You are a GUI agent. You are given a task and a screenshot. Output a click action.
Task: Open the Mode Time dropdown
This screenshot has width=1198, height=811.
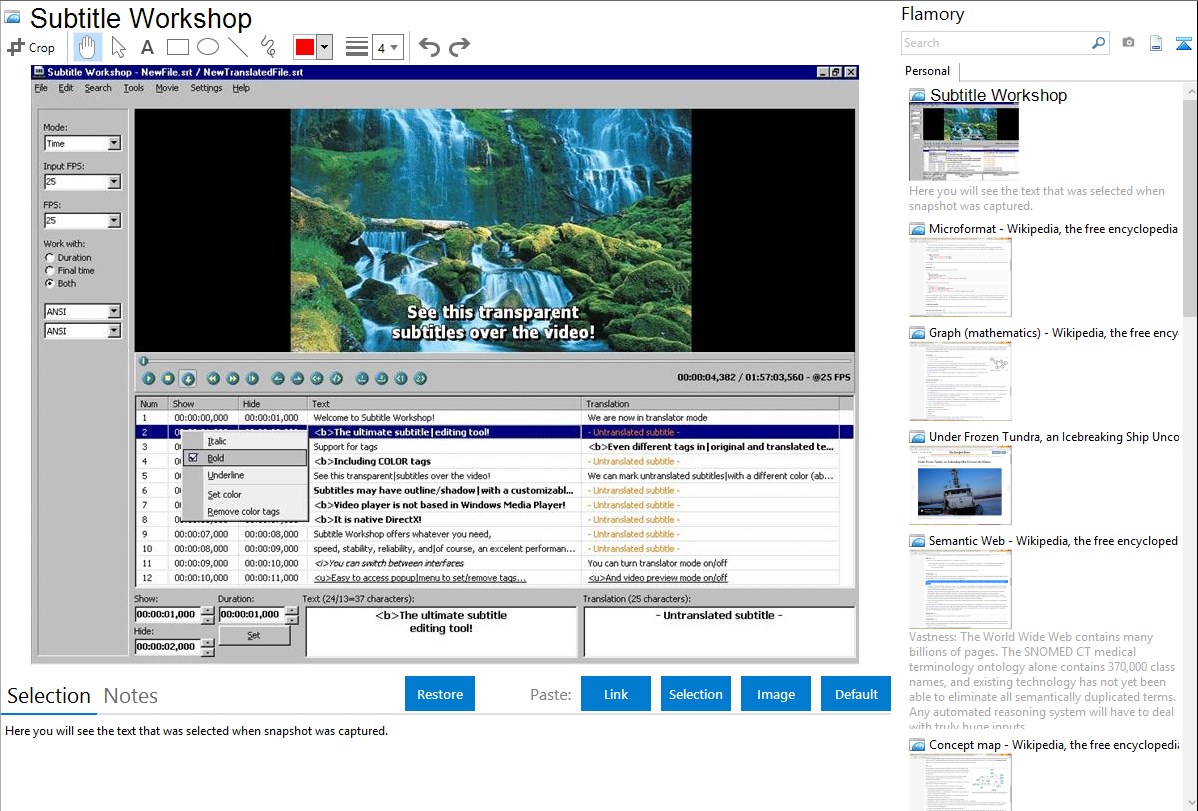(x=113, y=144)
